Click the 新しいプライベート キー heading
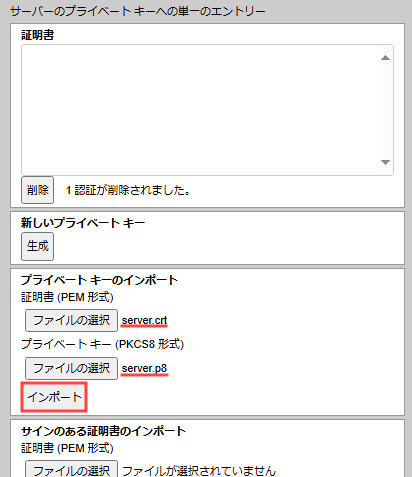This screenshot has height=477, width=412. [x=83, y=223]
